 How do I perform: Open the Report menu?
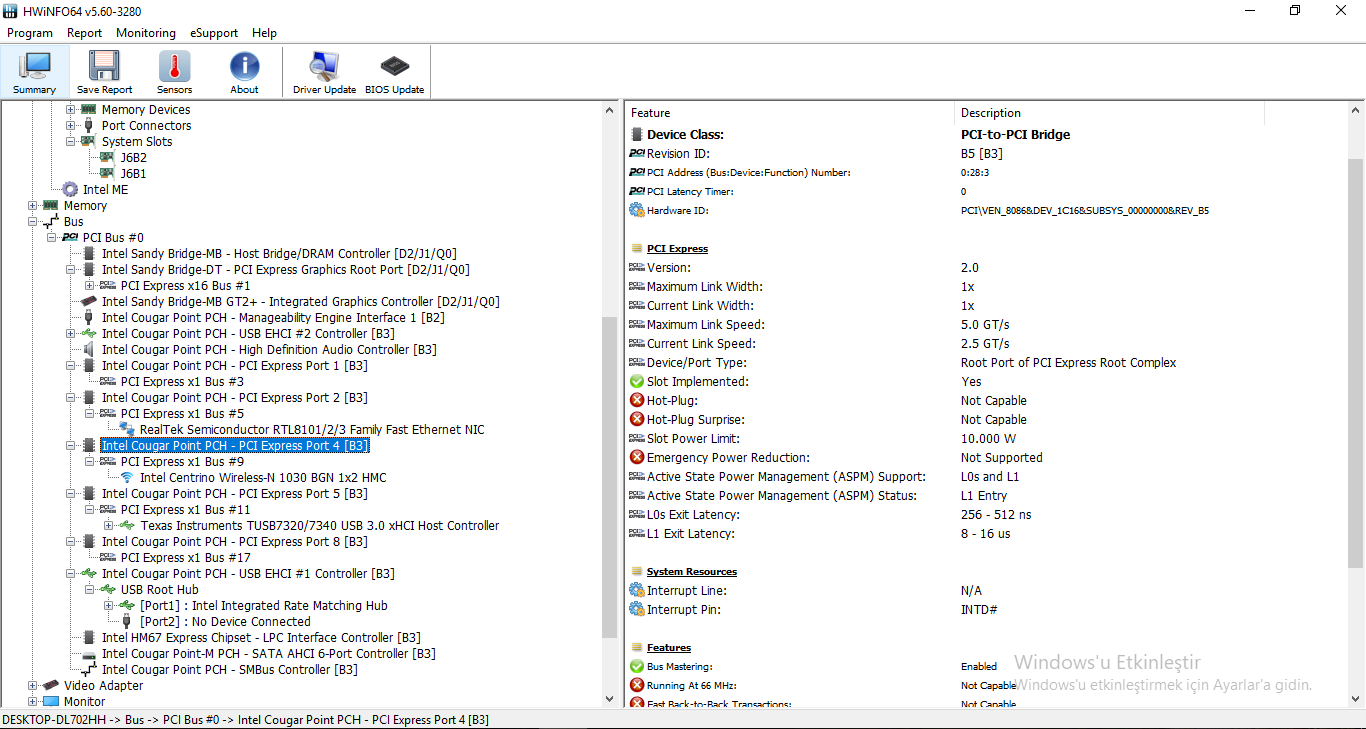[x=85, y=33]
